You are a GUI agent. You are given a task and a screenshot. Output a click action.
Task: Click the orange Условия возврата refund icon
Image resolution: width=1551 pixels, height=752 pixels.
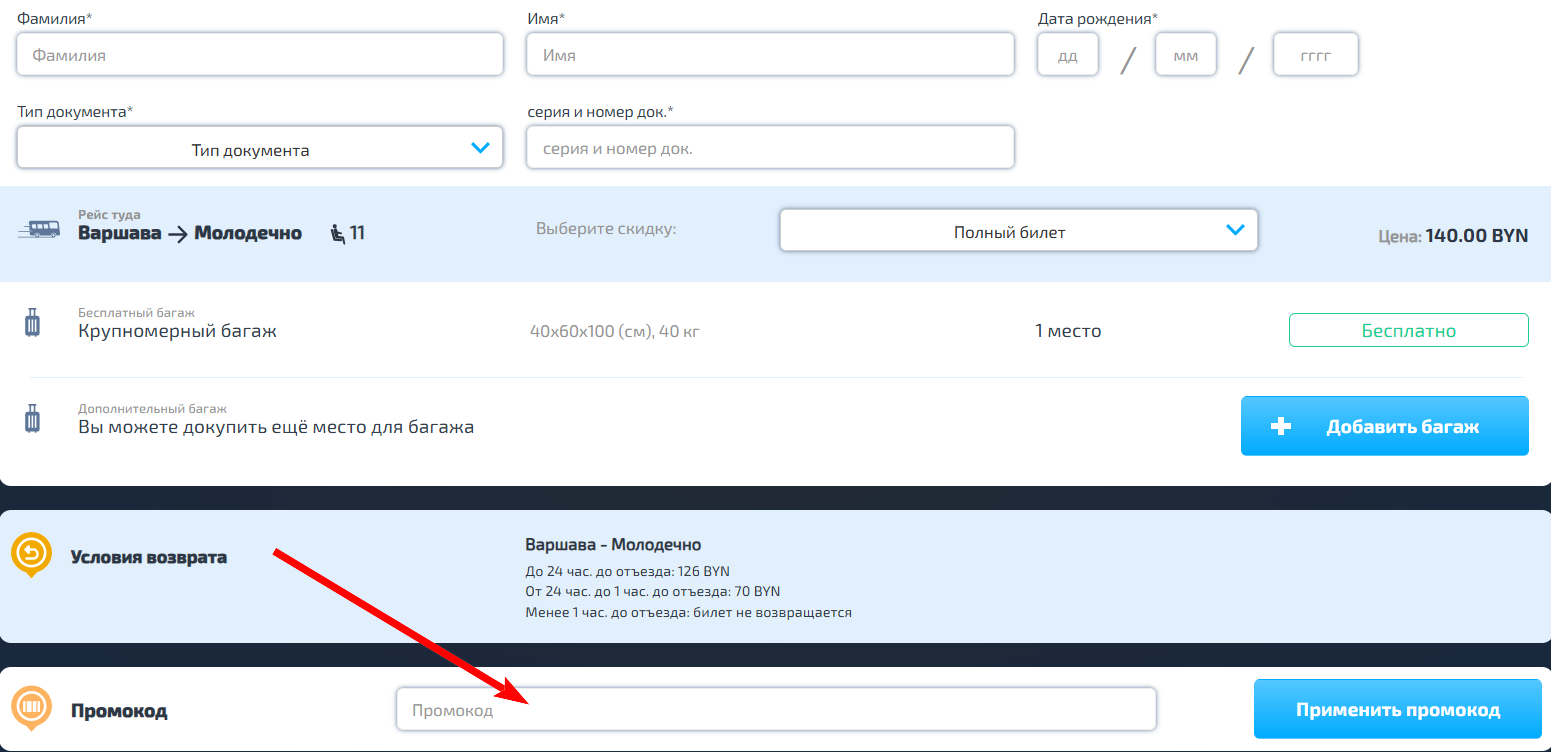tap(31, 553)
